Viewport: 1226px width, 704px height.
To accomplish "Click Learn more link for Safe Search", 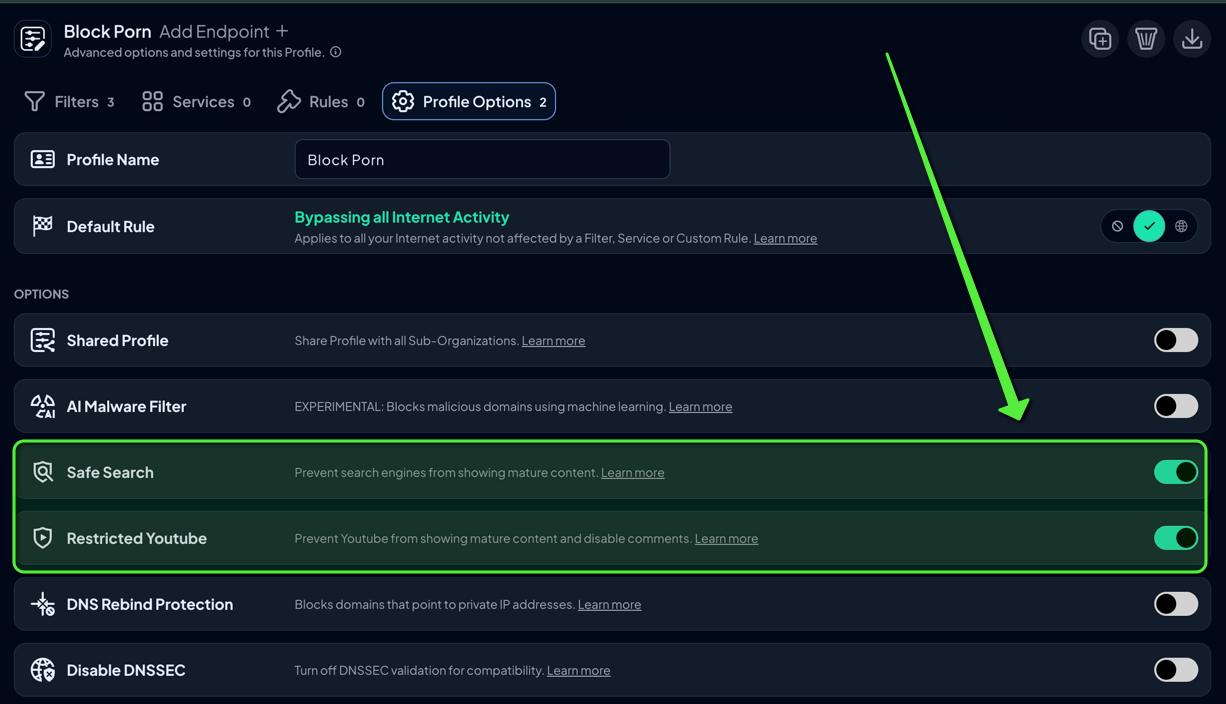I will [x=632, y=473].
